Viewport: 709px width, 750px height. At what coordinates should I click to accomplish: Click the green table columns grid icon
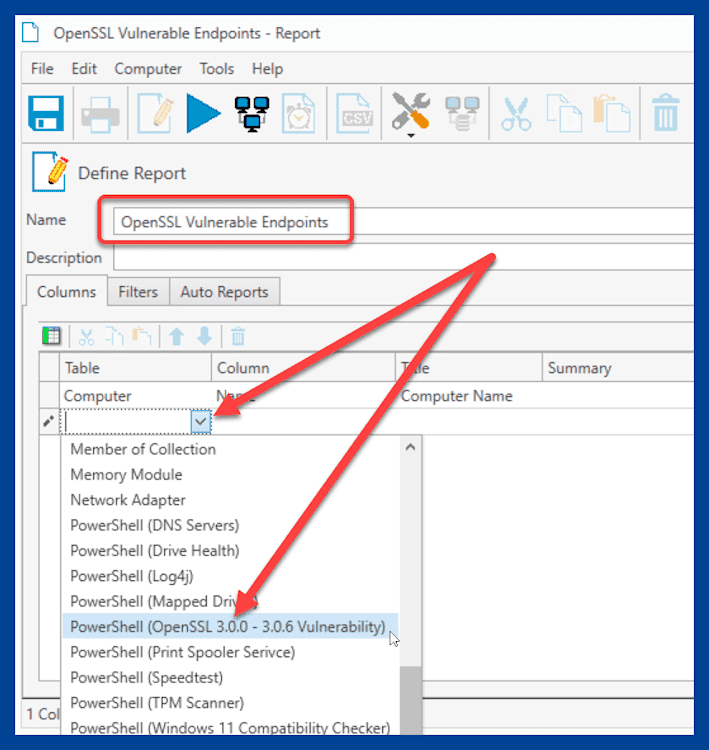(x=51, y=336)
